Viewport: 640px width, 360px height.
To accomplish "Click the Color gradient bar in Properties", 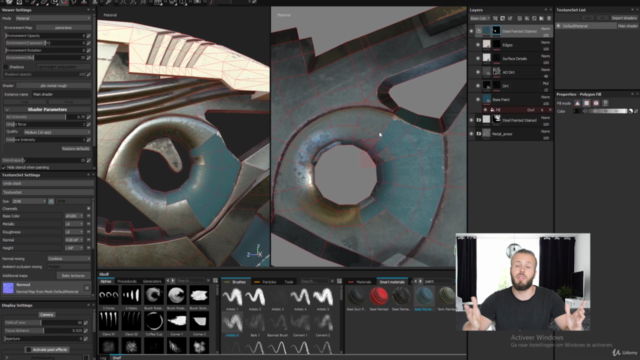I will pos(600,111).
